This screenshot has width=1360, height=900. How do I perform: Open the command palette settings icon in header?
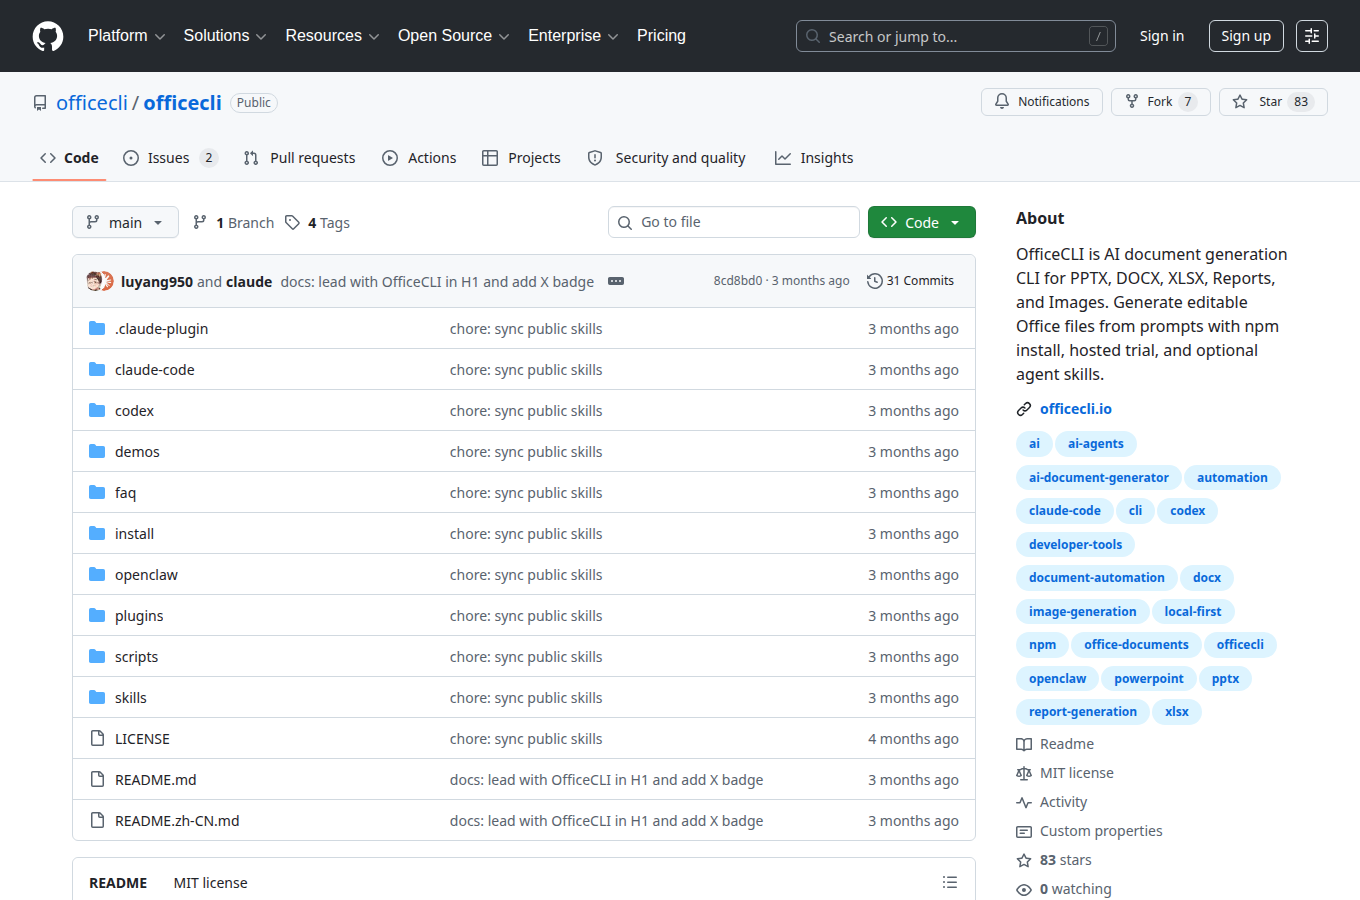(1312, 36)
